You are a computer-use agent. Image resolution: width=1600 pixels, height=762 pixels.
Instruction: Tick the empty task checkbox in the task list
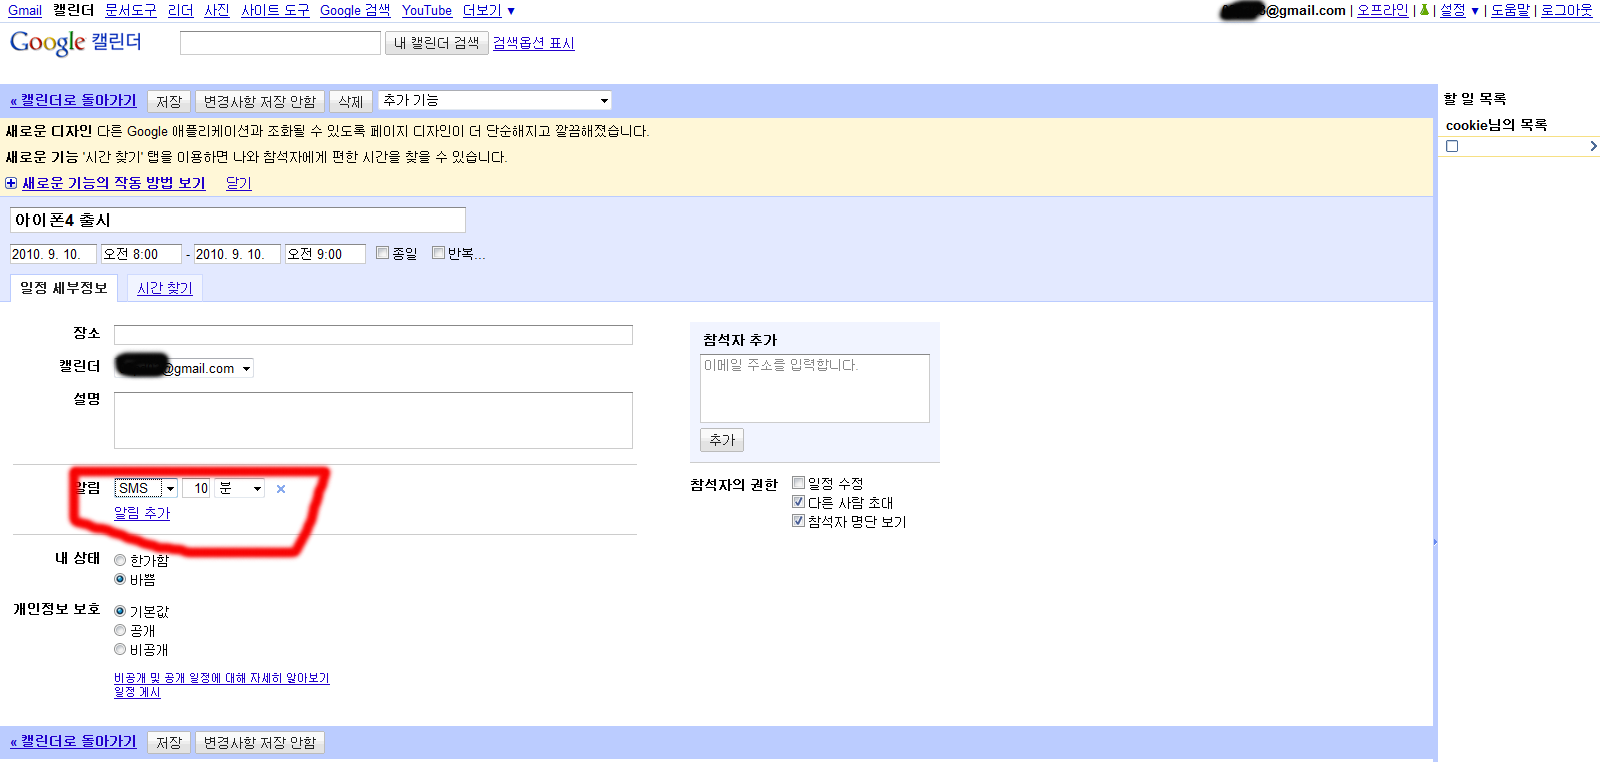click(x=1452, y=146)
